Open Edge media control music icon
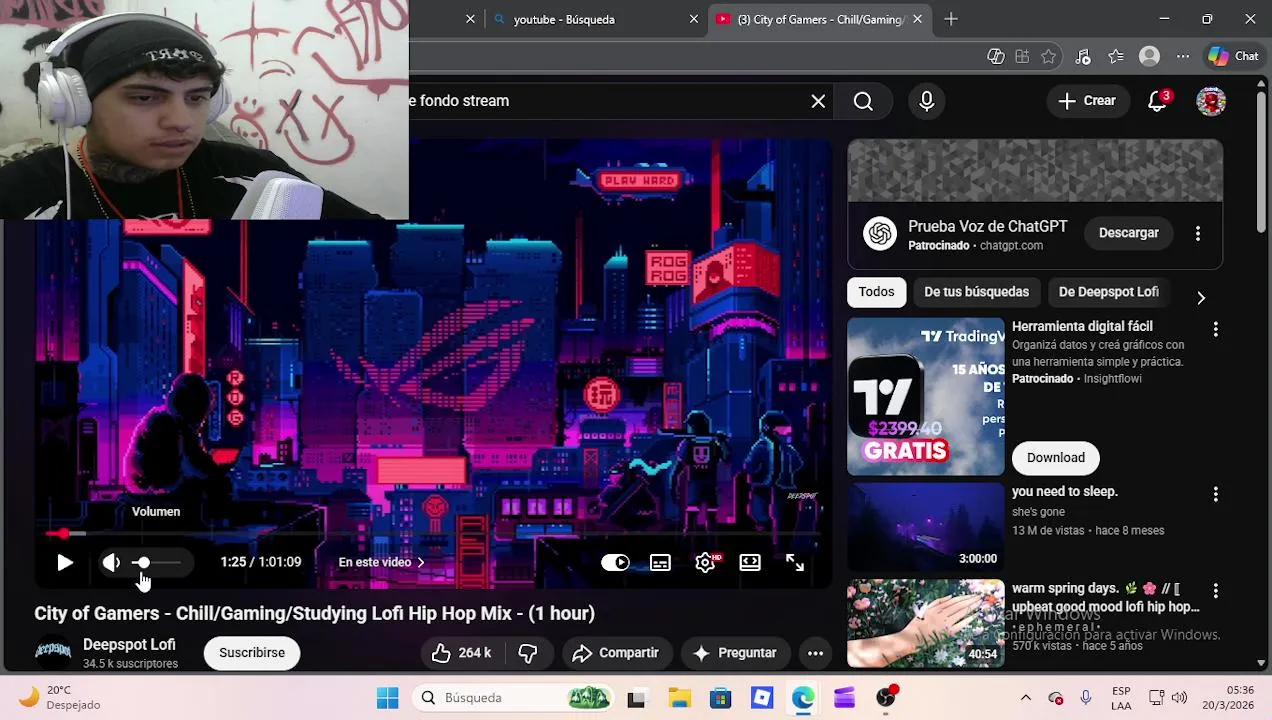 (x=1082, y=57)
